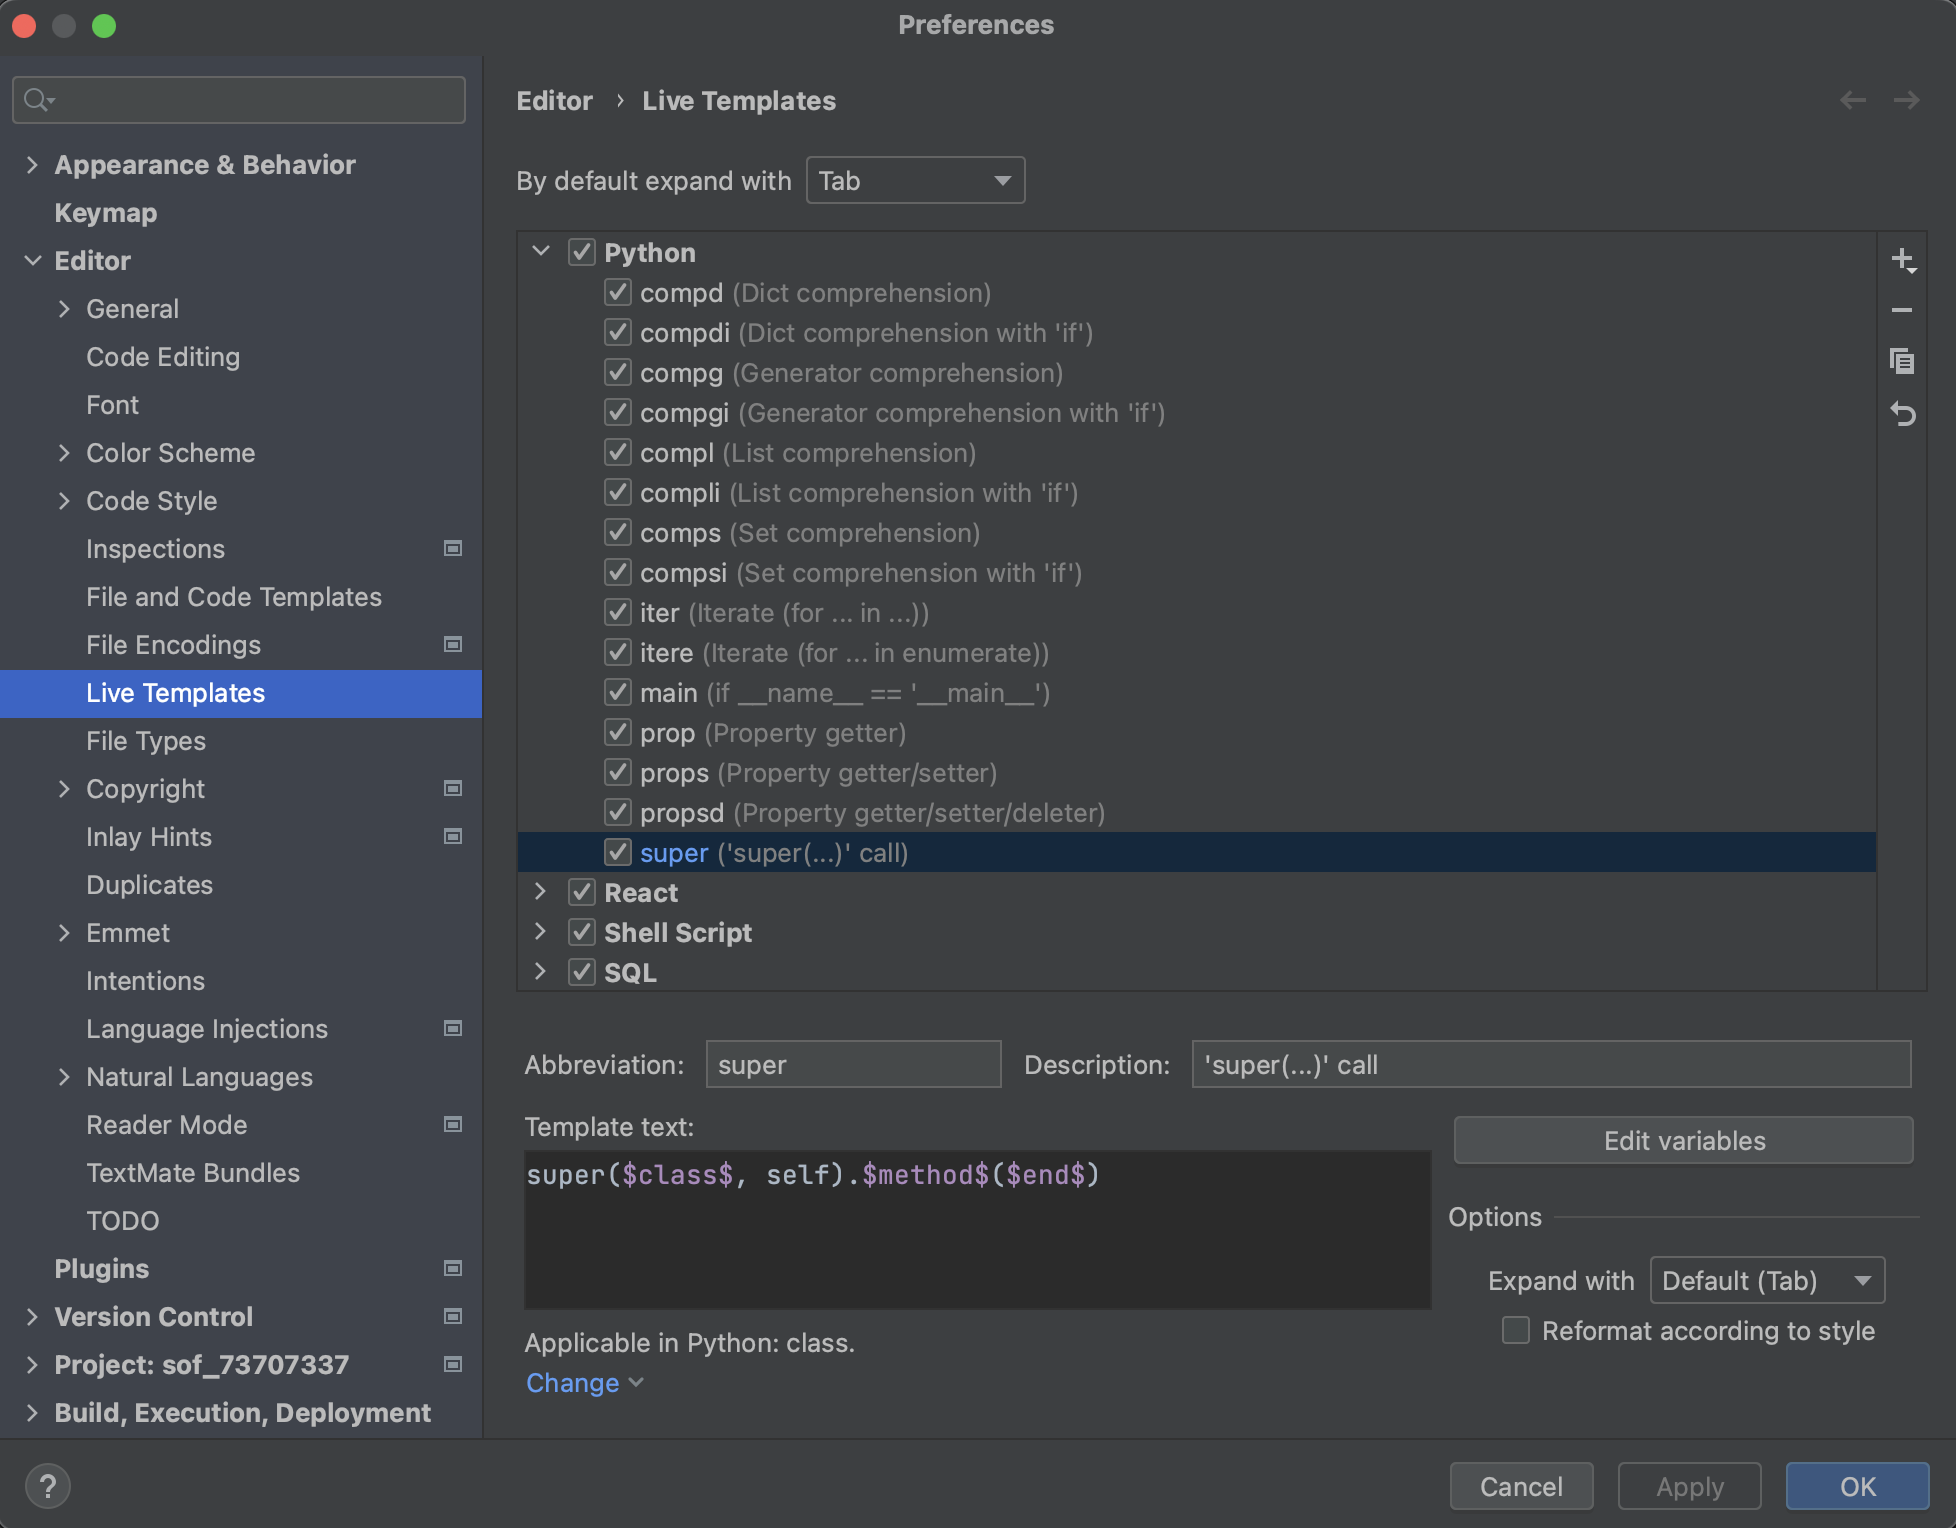Select File and Code Templates
Viewport: 1956px width, 1528px height.
tap(234, 597)
